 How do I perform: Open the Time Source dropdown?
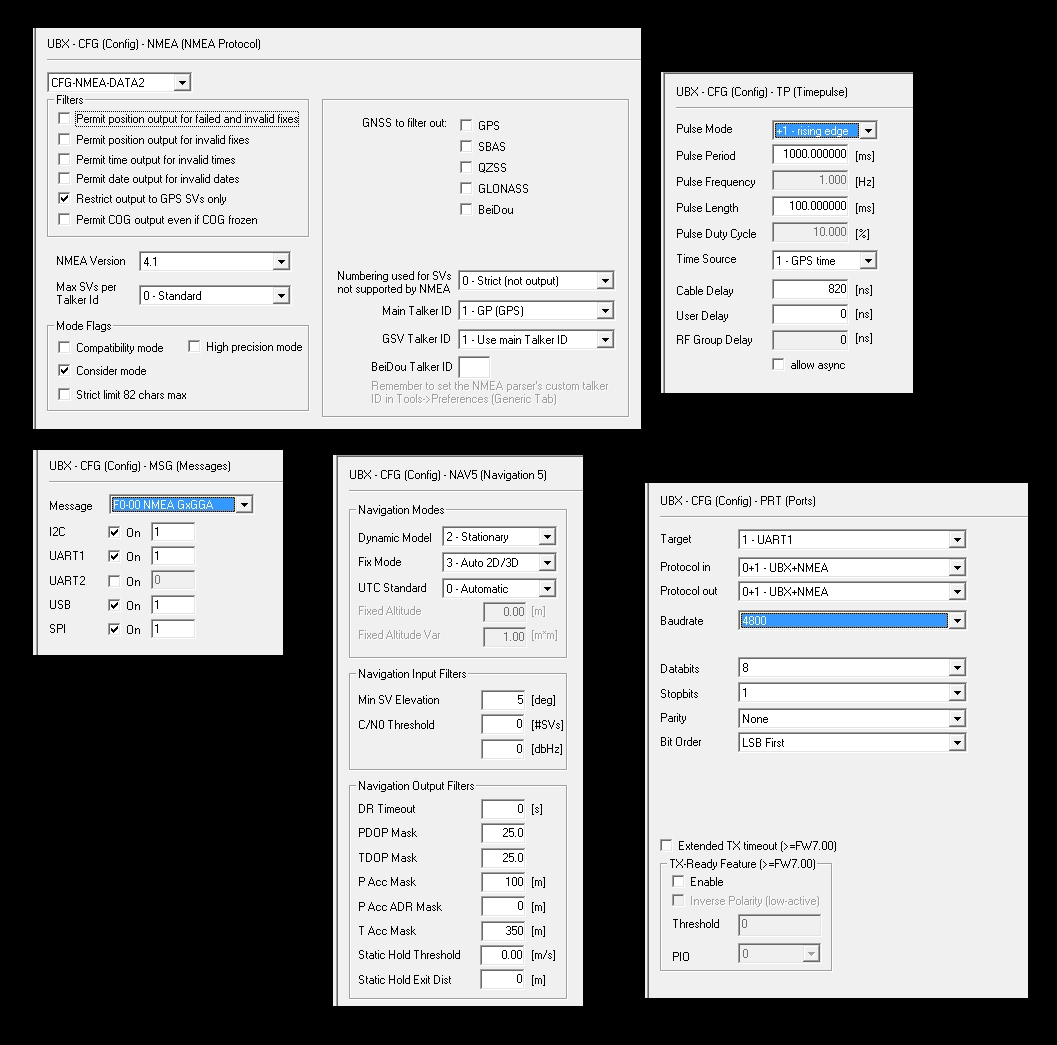(867, 261)
